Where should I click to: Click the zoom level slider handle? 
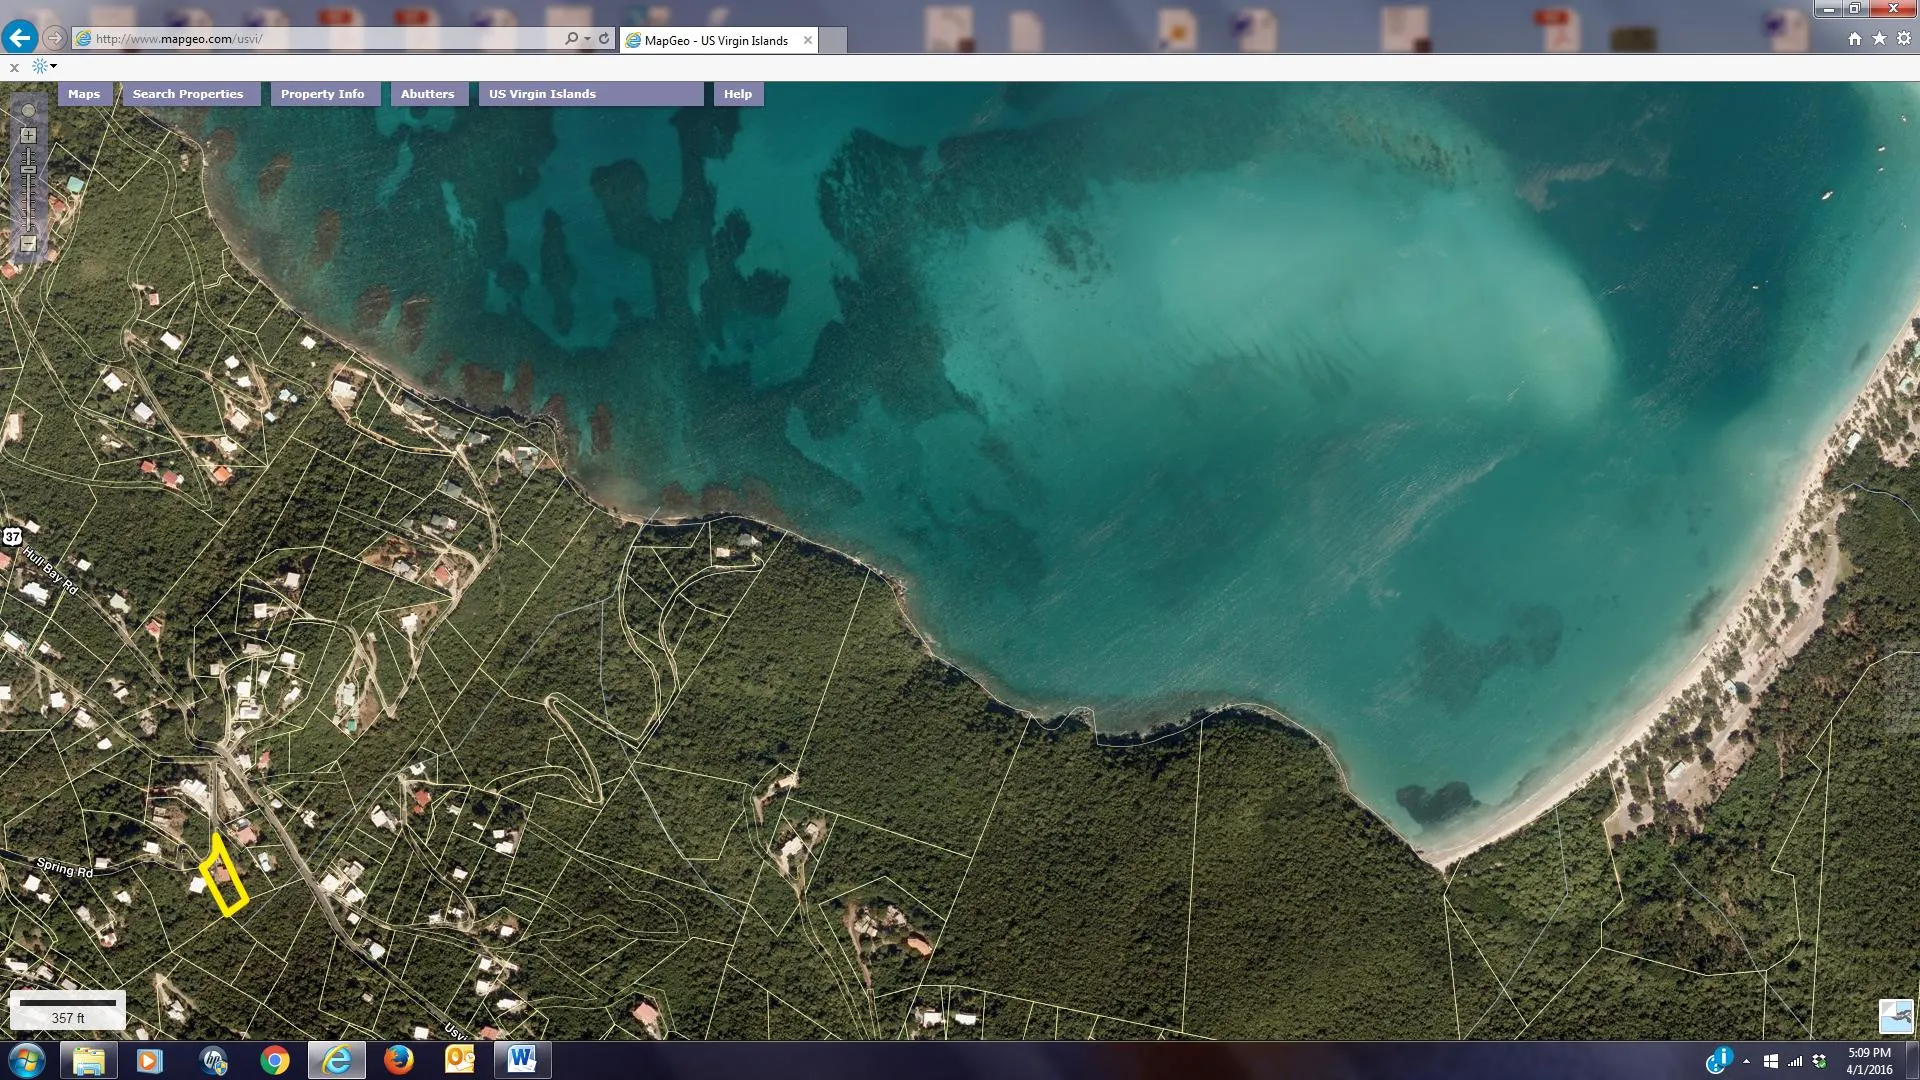(28, 170)
